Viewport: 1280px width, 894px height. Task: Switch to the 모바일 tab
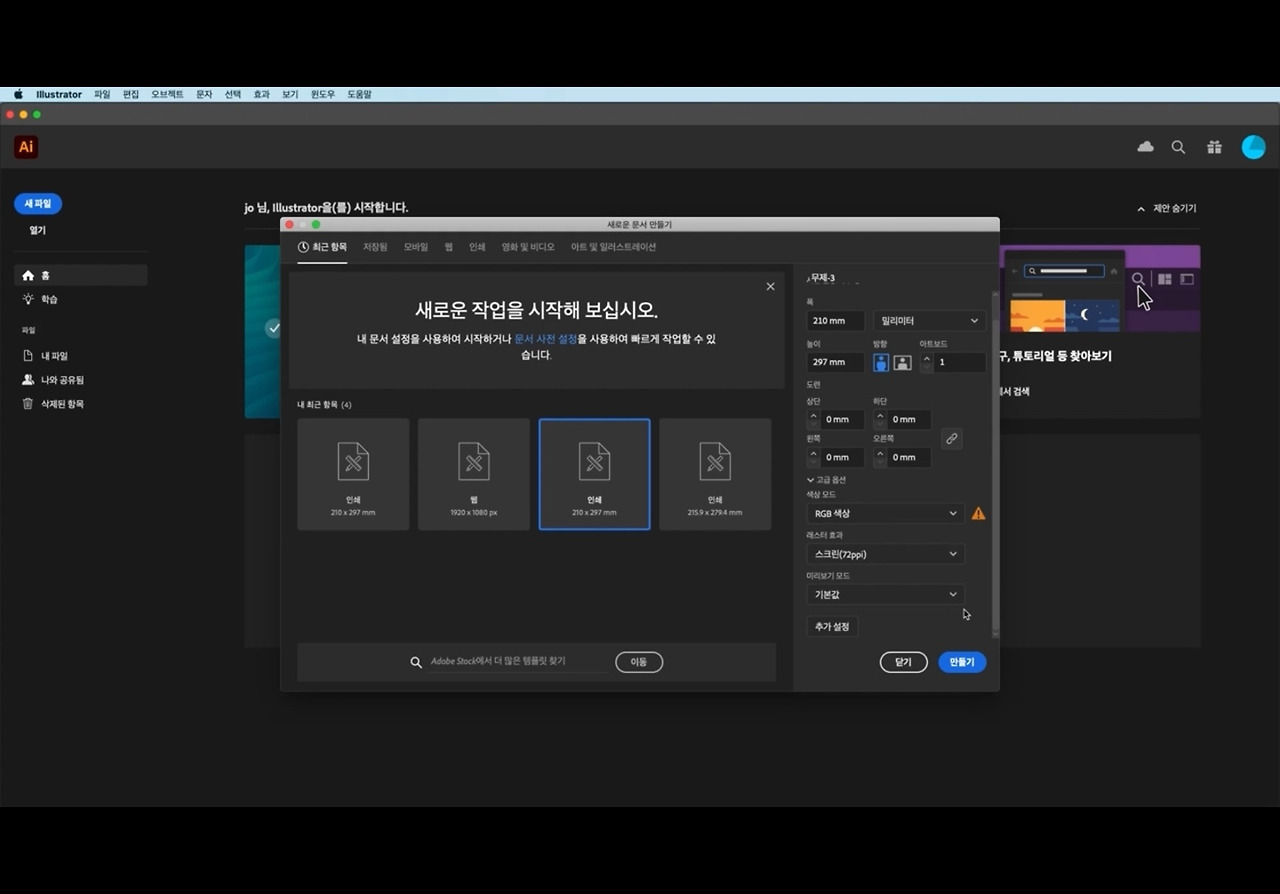416,247
